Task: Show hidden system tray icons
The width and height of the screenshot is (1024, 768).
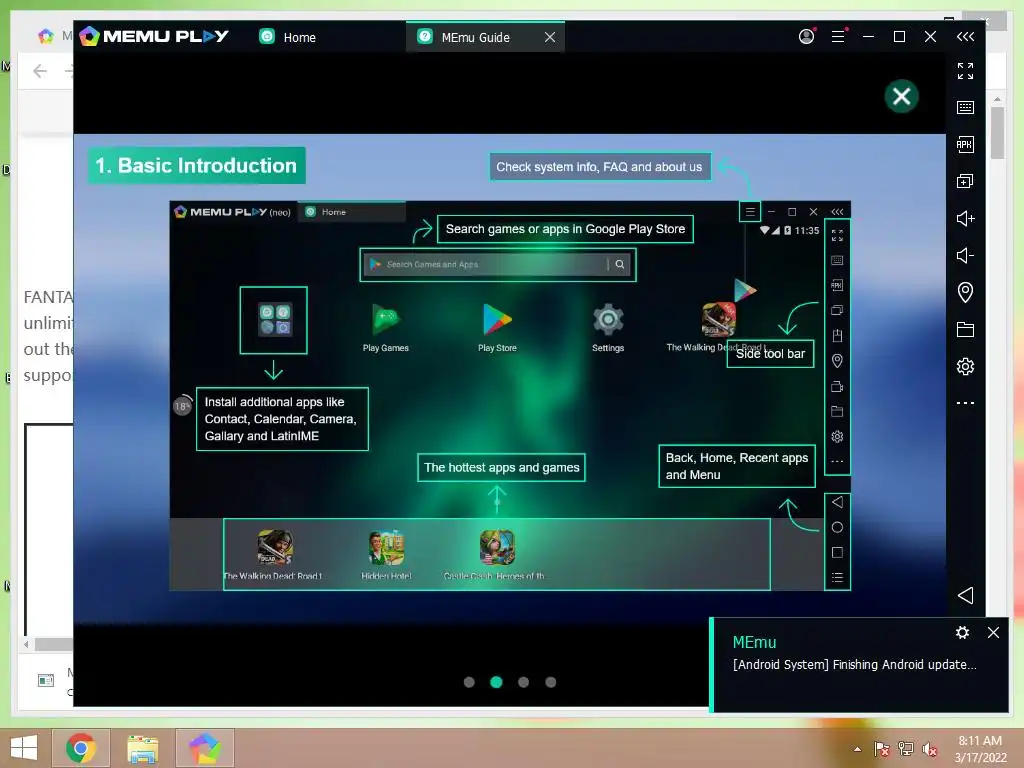Action: [857, 749]
